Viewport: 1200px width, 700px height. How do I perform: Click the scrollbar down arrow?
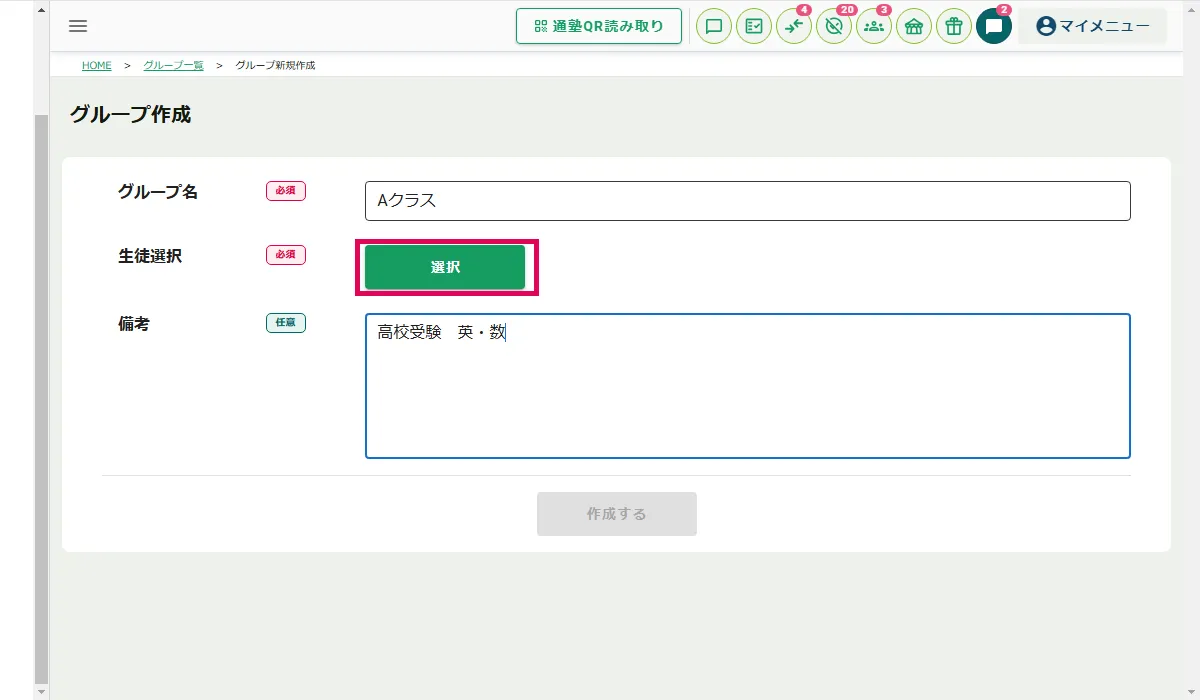[x=41, y=692]
